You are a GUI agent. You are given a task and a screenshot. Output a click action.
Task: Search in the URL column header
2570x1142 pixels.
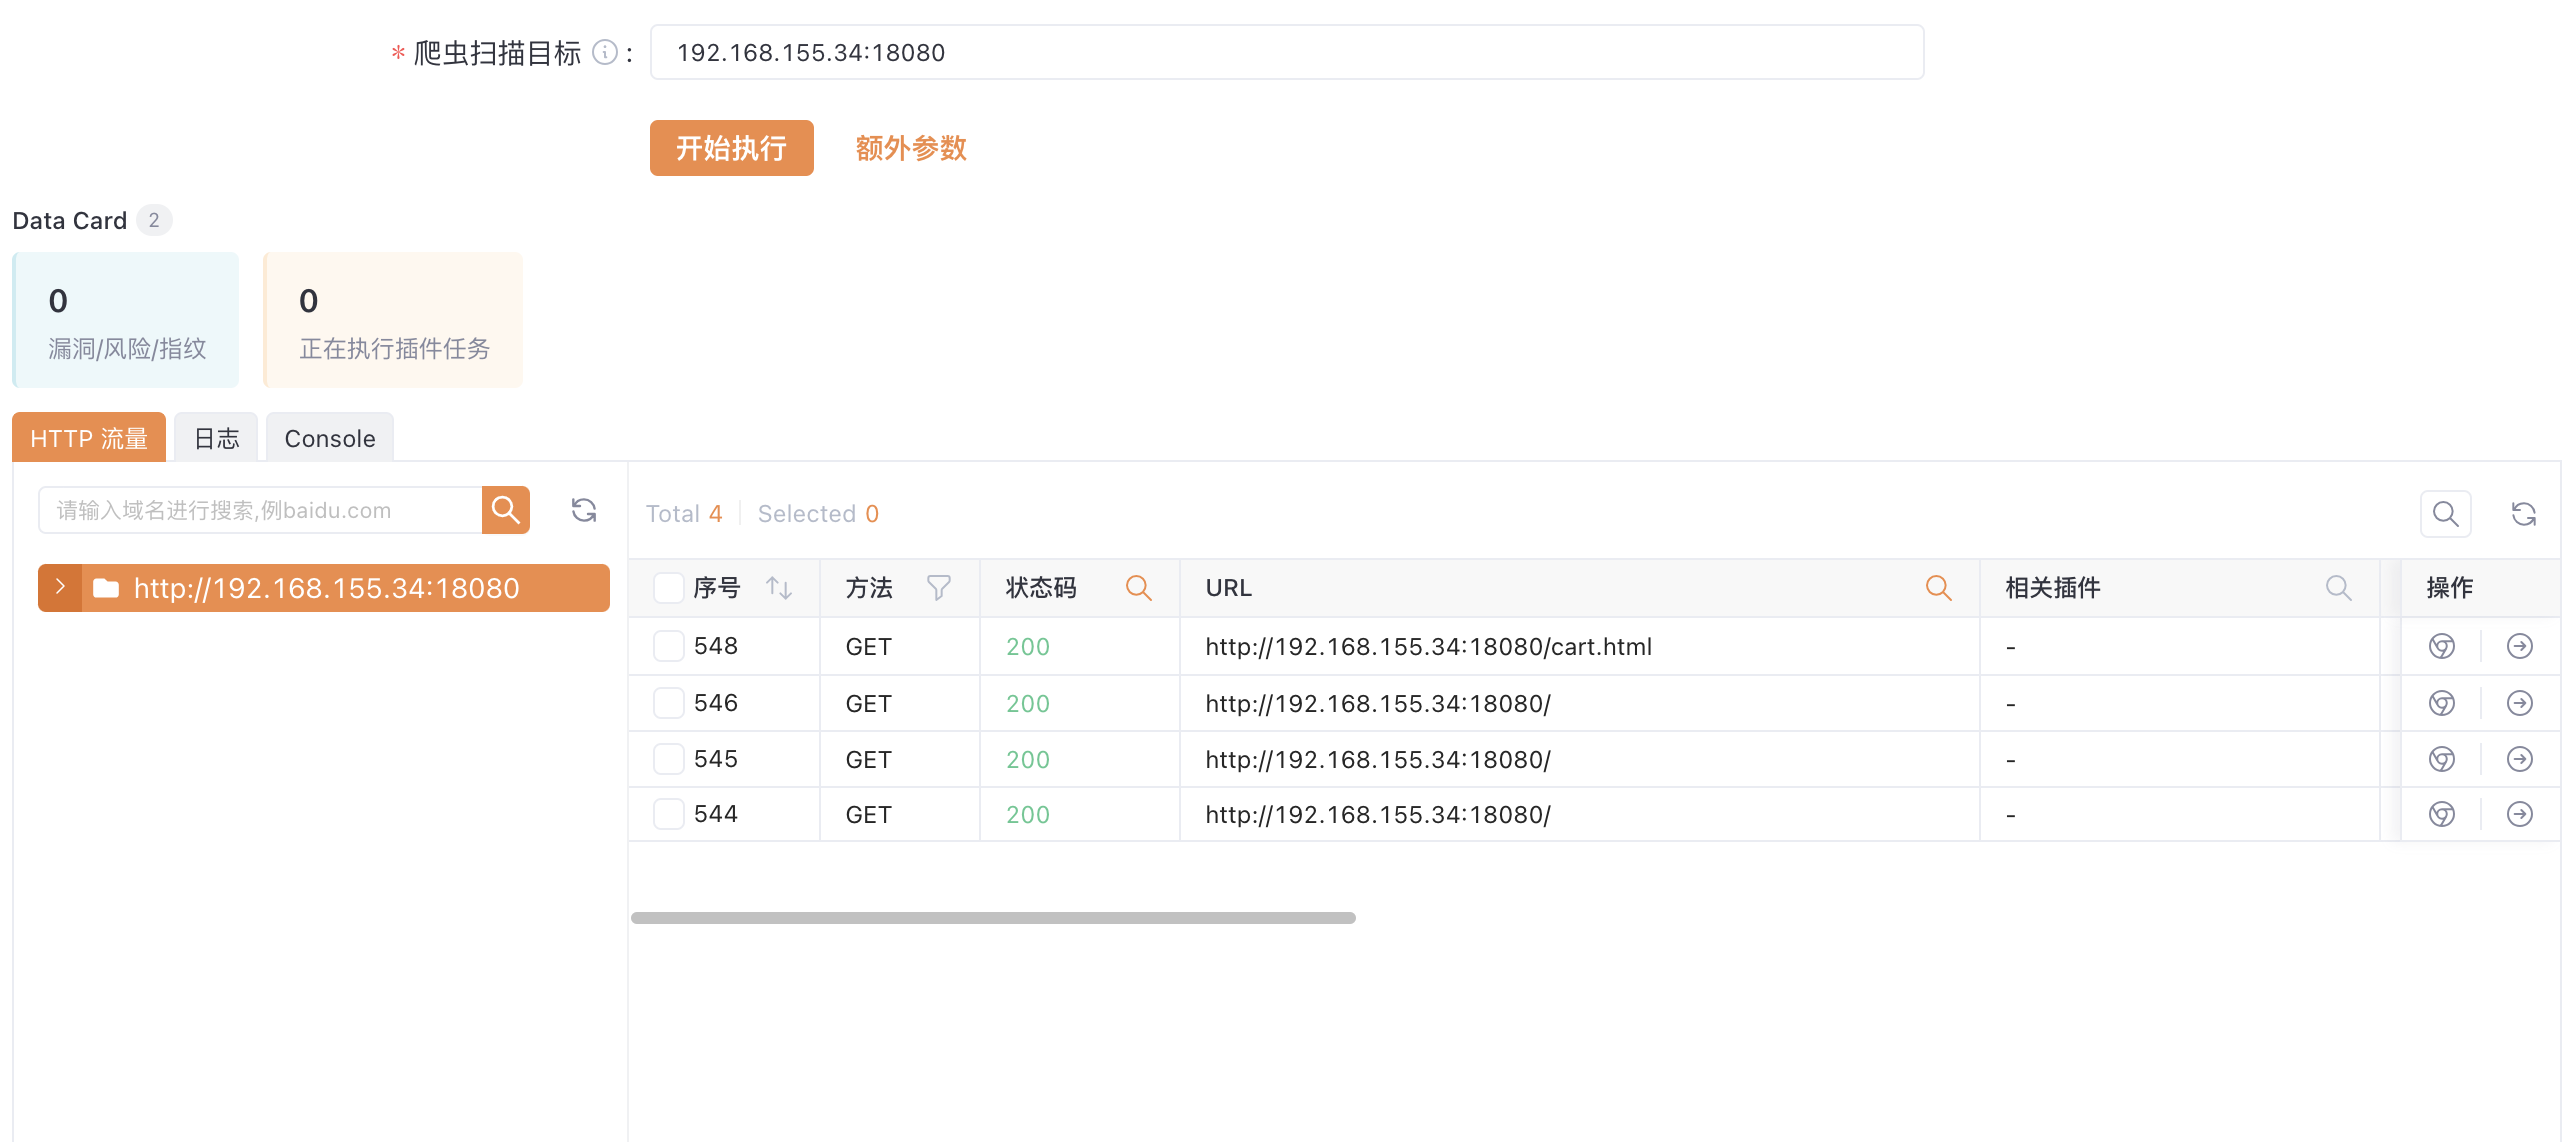1938,588
